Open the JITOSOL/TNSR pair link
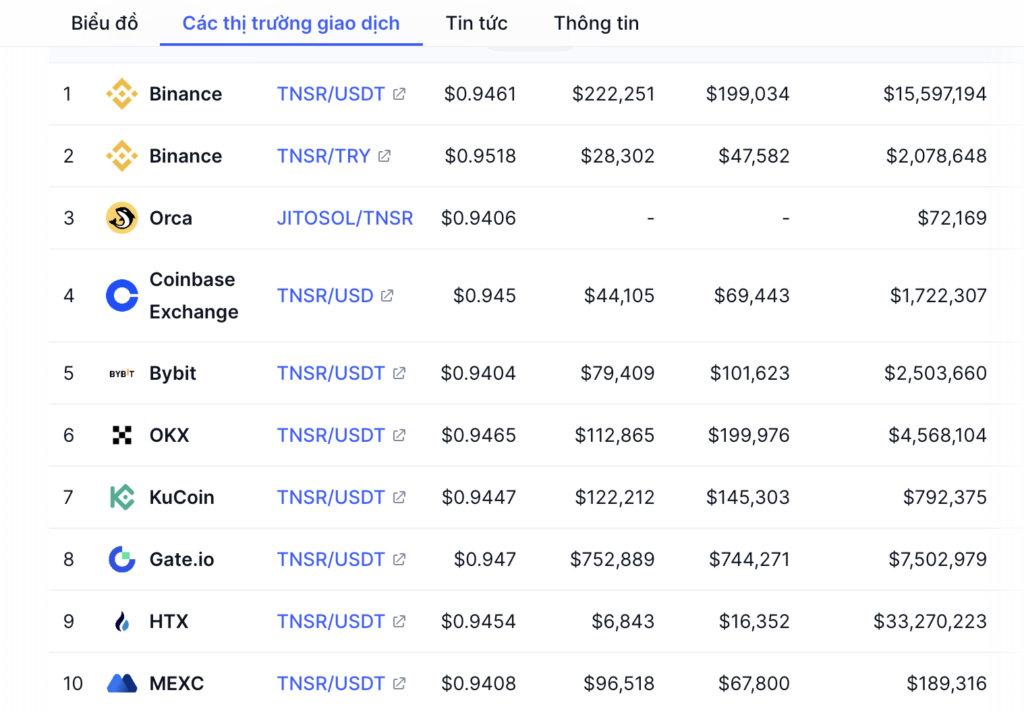The height and width of the screenshot is (711, 1024). [345, 218]
